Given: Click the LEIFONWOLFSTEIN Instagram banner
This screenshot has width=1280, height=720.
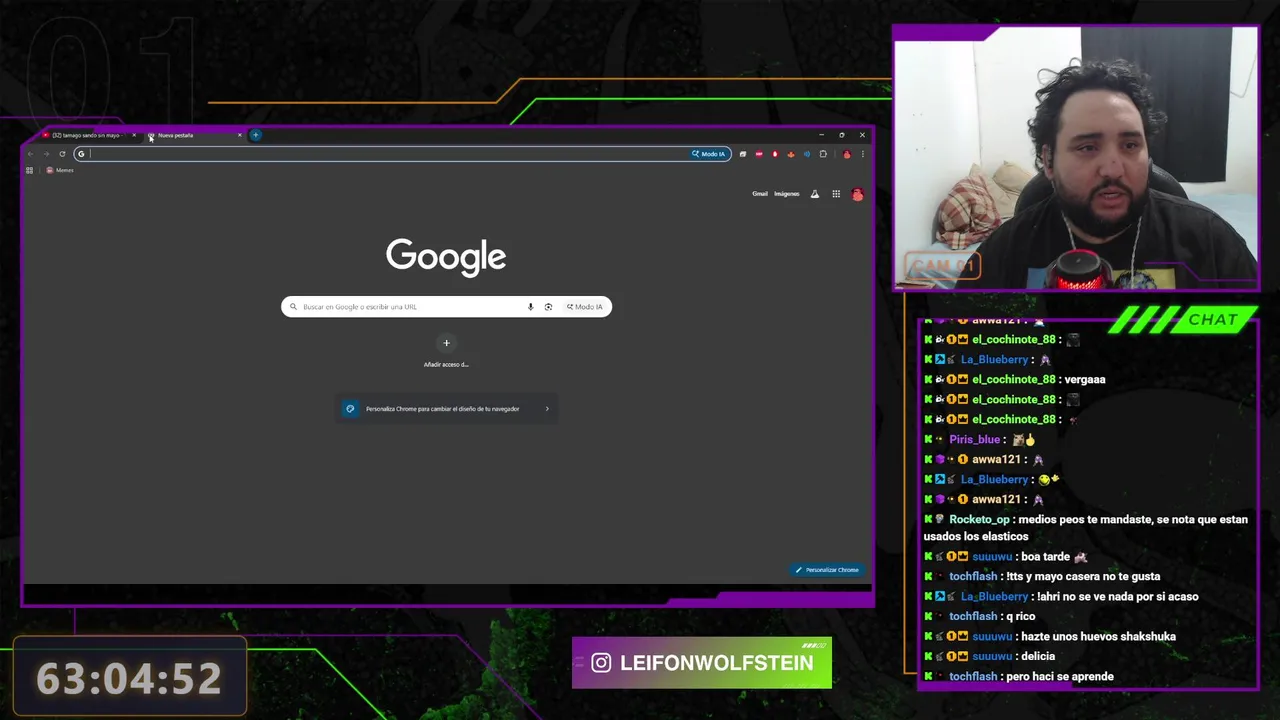Looking at the screenshot, I should coord(702,663).
